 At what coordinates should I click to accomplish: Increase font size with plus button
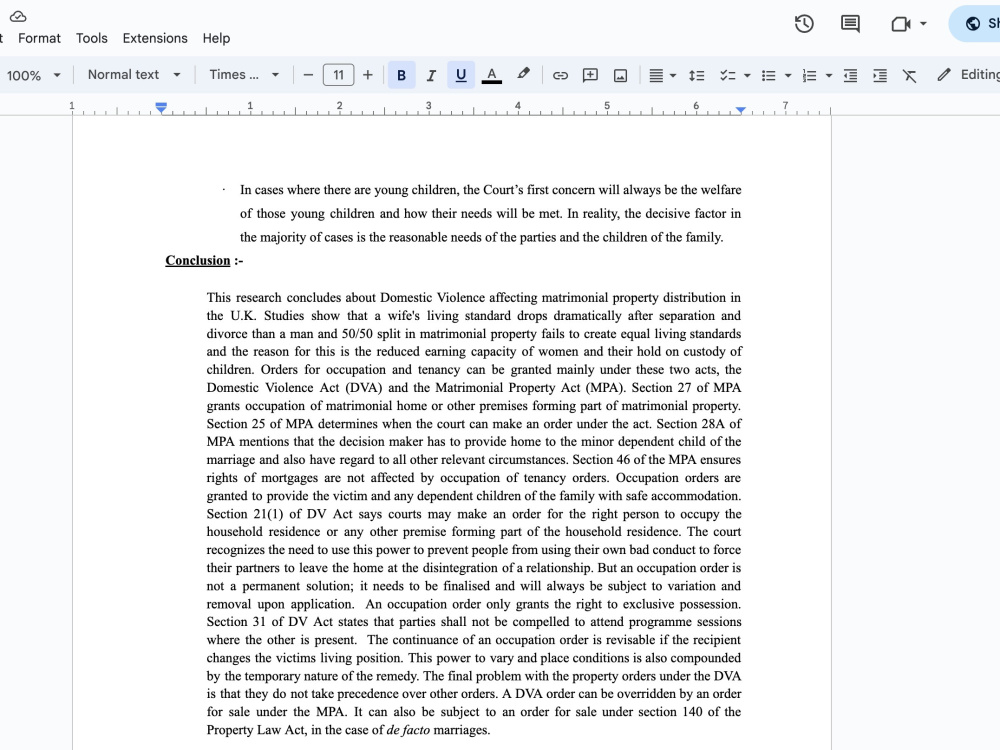coord(367,75)
